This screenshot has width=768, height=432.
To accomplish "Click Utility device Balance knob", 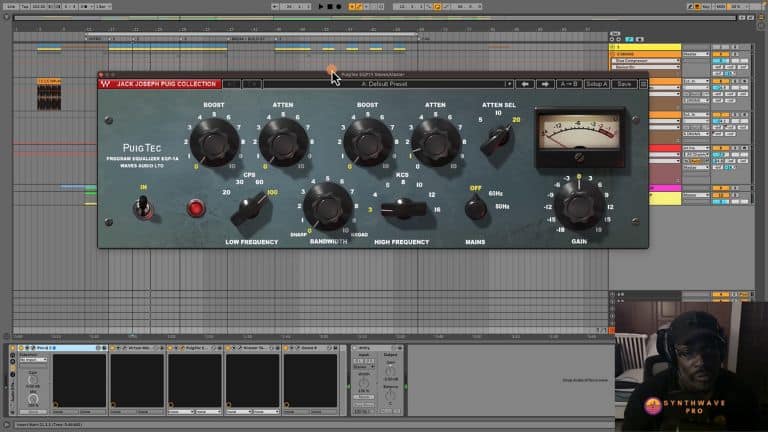I will [390, 395].
